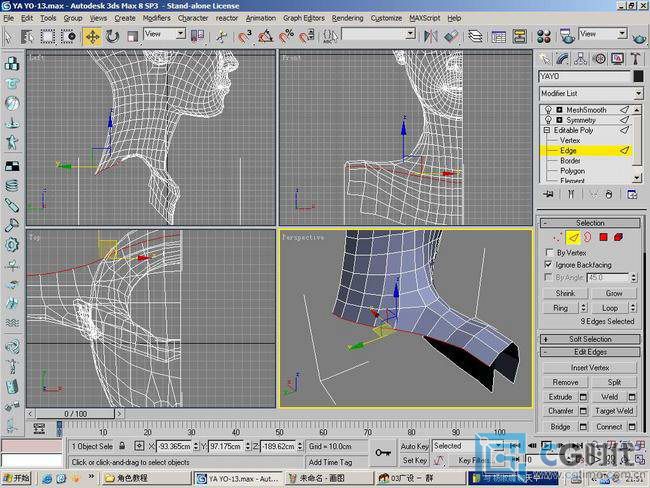650x488 pixels.
Task: Open the Chamfer settings box
Action: (583, 411)
